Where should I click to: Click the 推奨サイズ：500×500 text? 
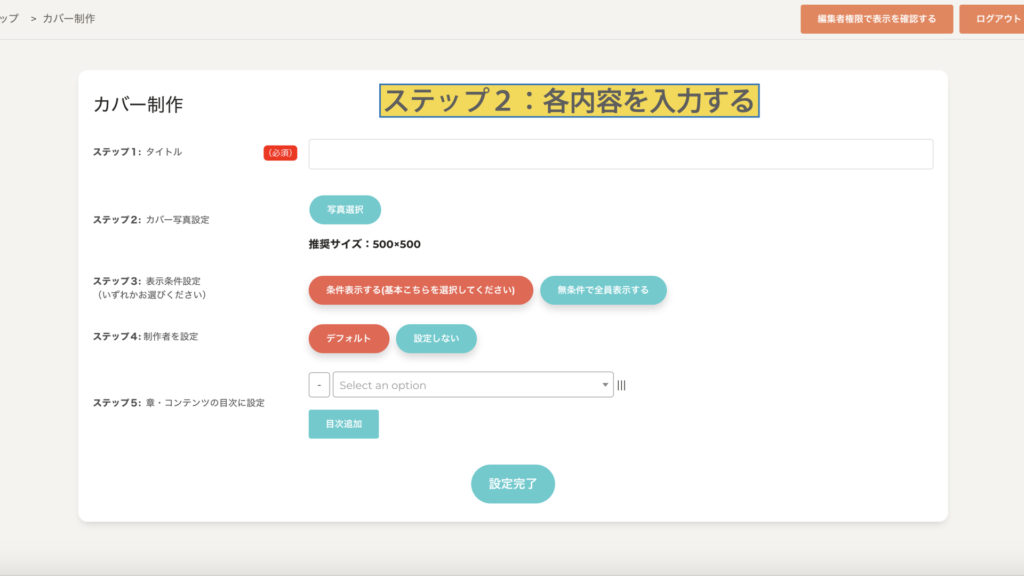pos(364,244)
